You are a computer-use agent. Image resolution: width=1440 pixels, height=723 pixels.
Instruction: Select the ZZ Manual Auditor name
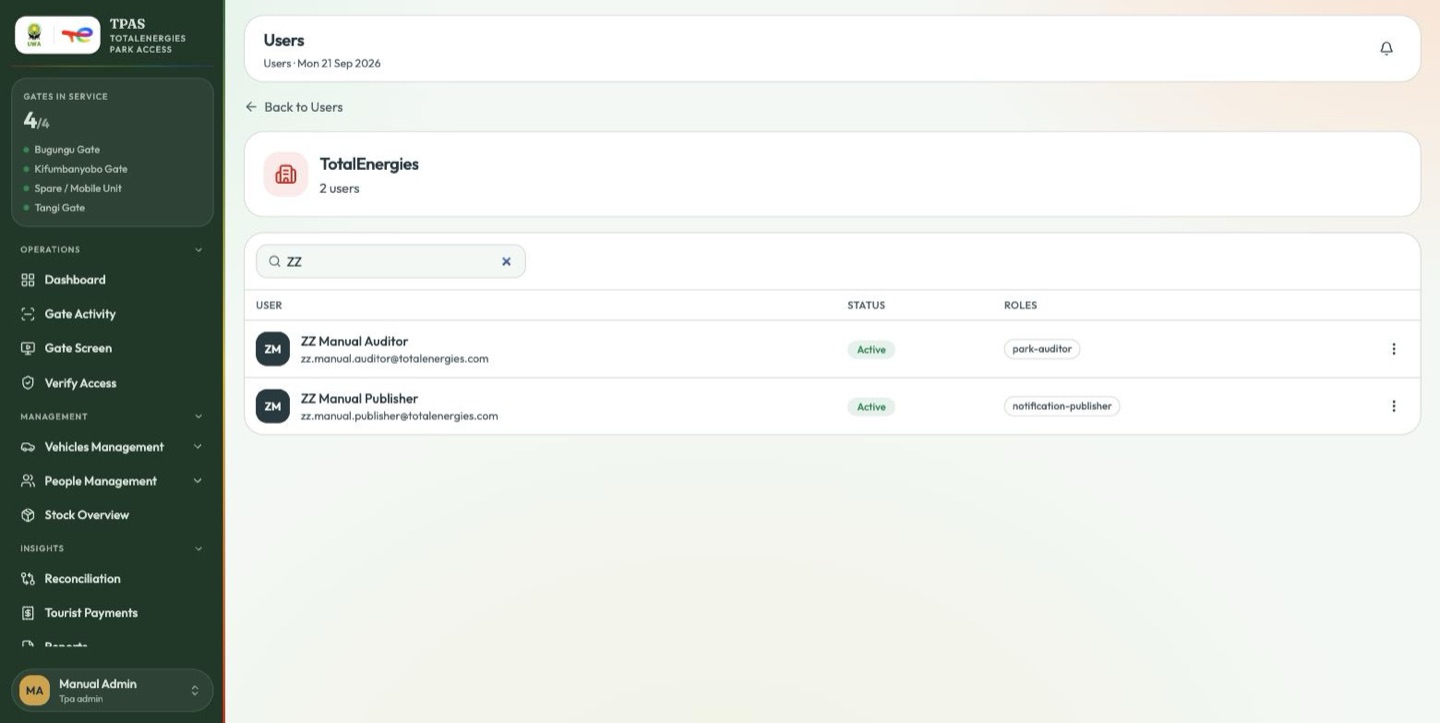coord(354,341)
